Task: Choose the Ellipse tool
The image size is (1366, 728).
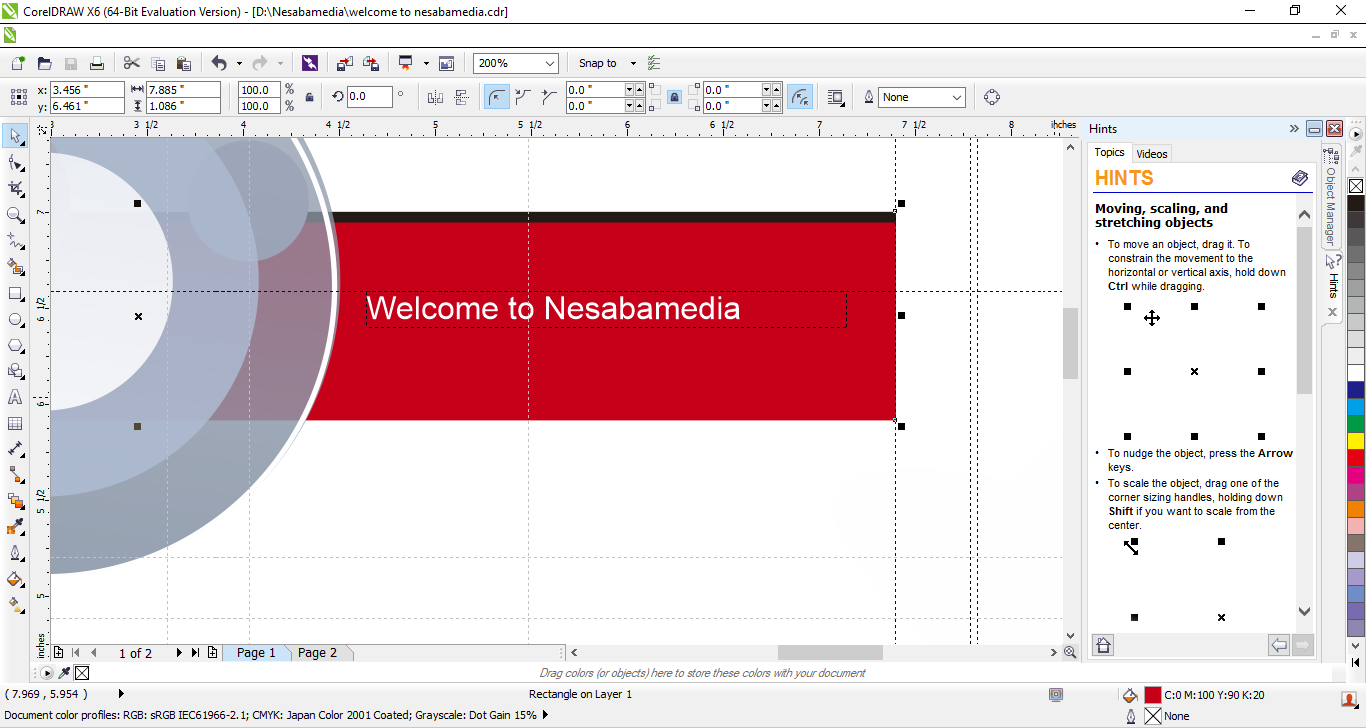Action: coord(15,320)
